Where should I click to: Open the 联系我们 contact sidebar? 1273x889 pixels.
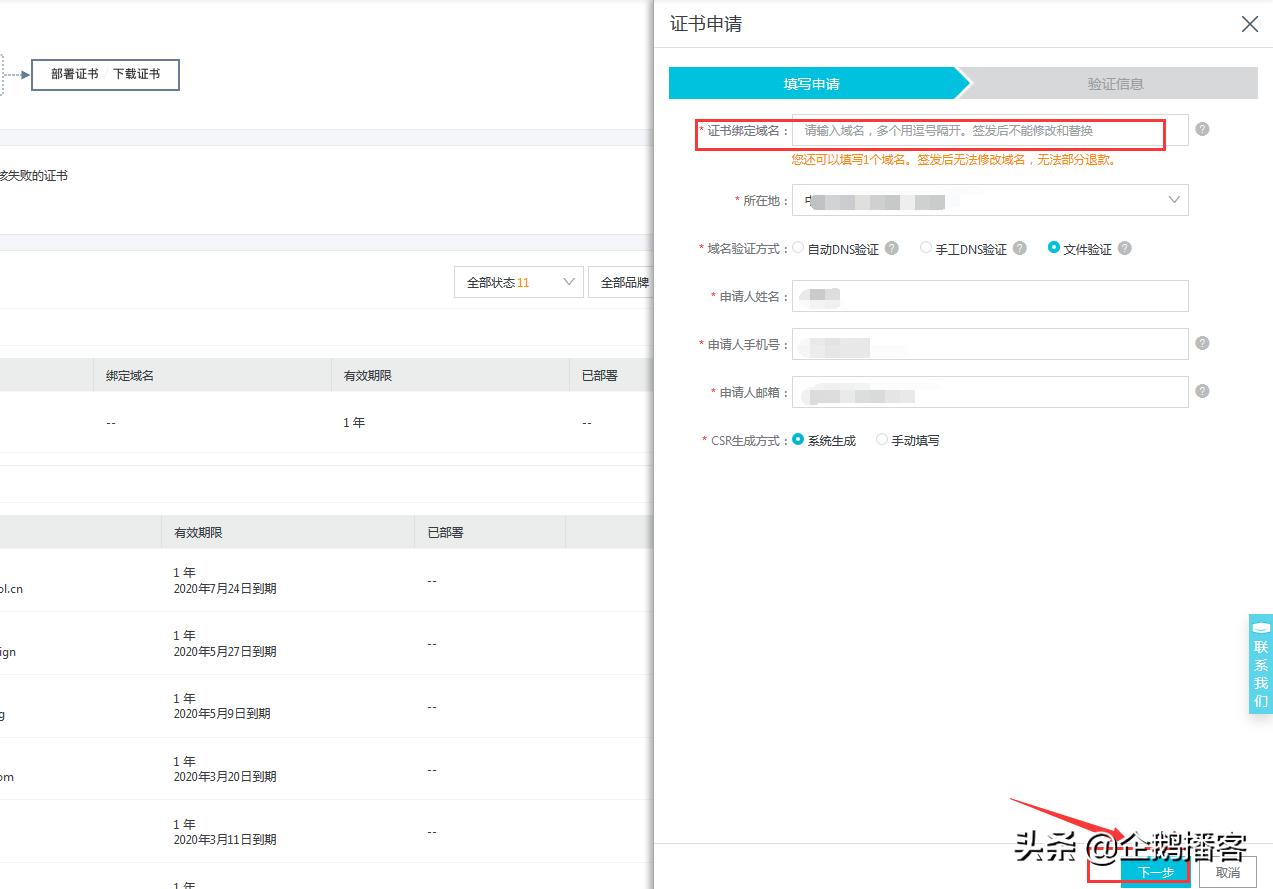pyautogui.click(x=1260, y=665)
